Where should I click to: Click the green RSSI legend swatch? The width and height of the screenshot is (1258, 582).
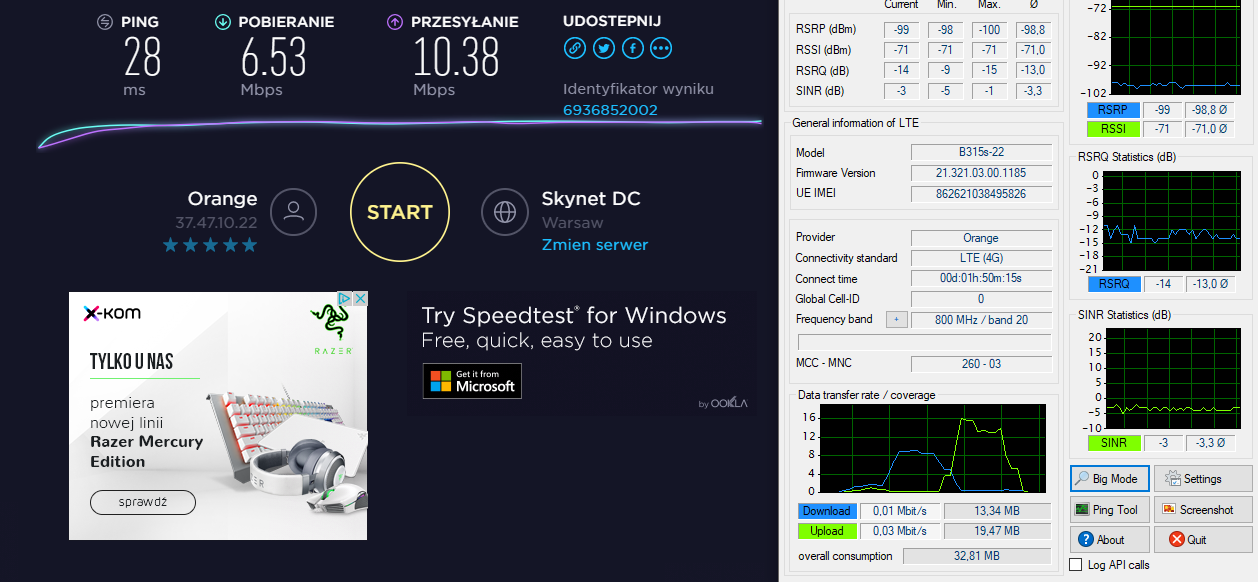coord(1112,129)
